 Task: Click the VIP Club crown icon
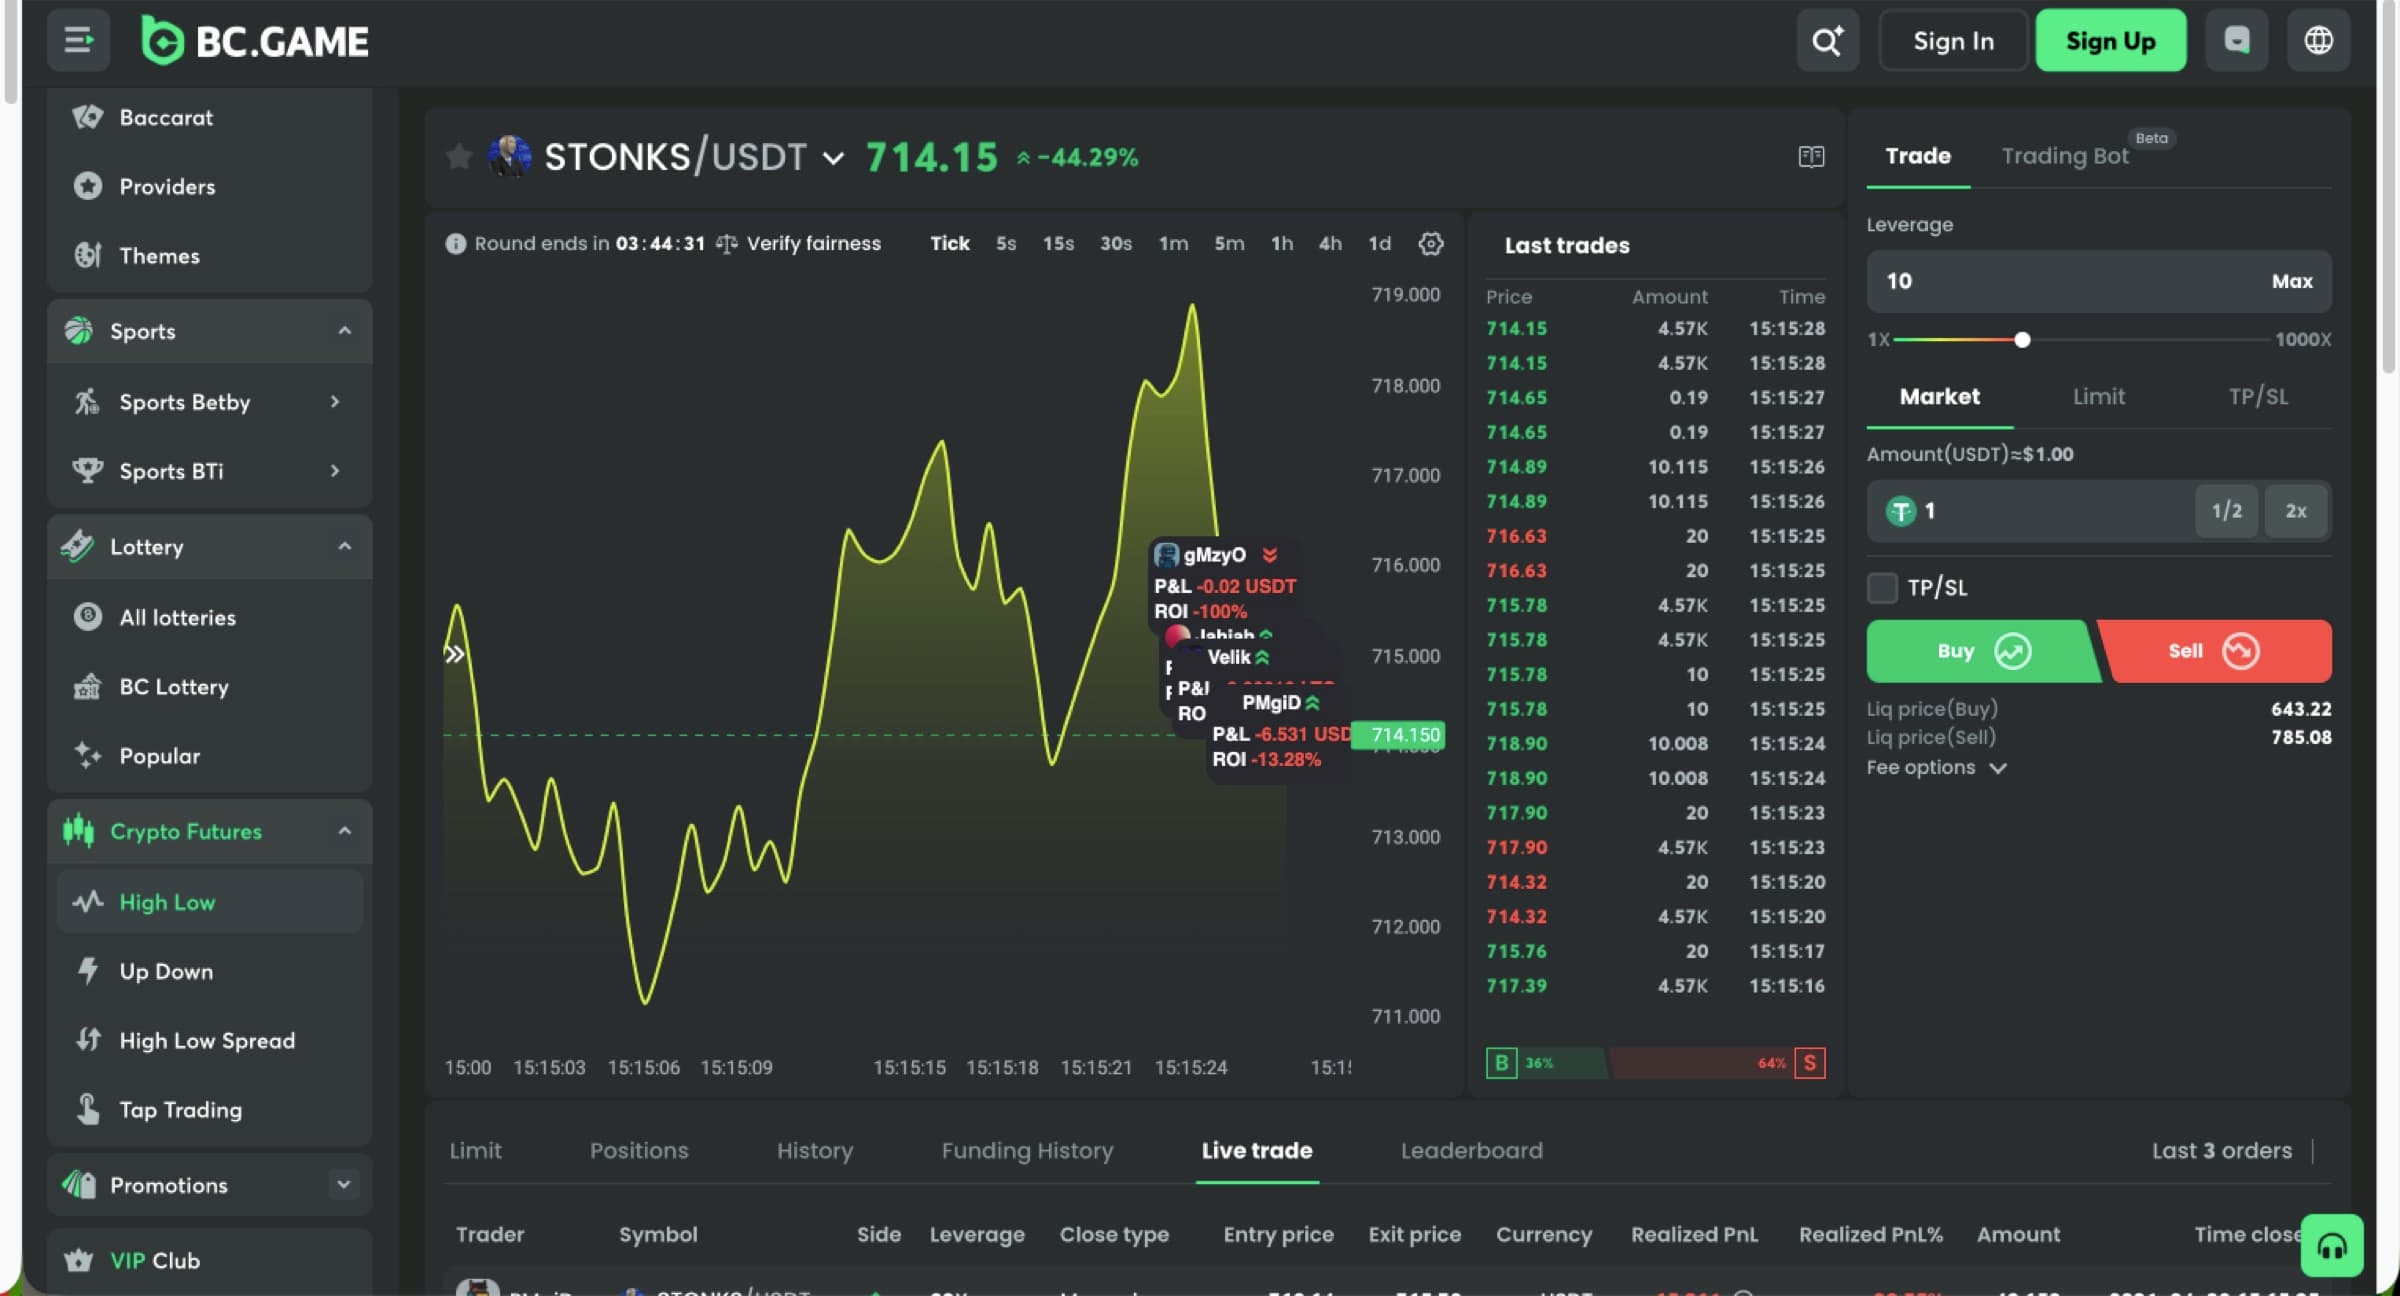(x=78, y=1260)
